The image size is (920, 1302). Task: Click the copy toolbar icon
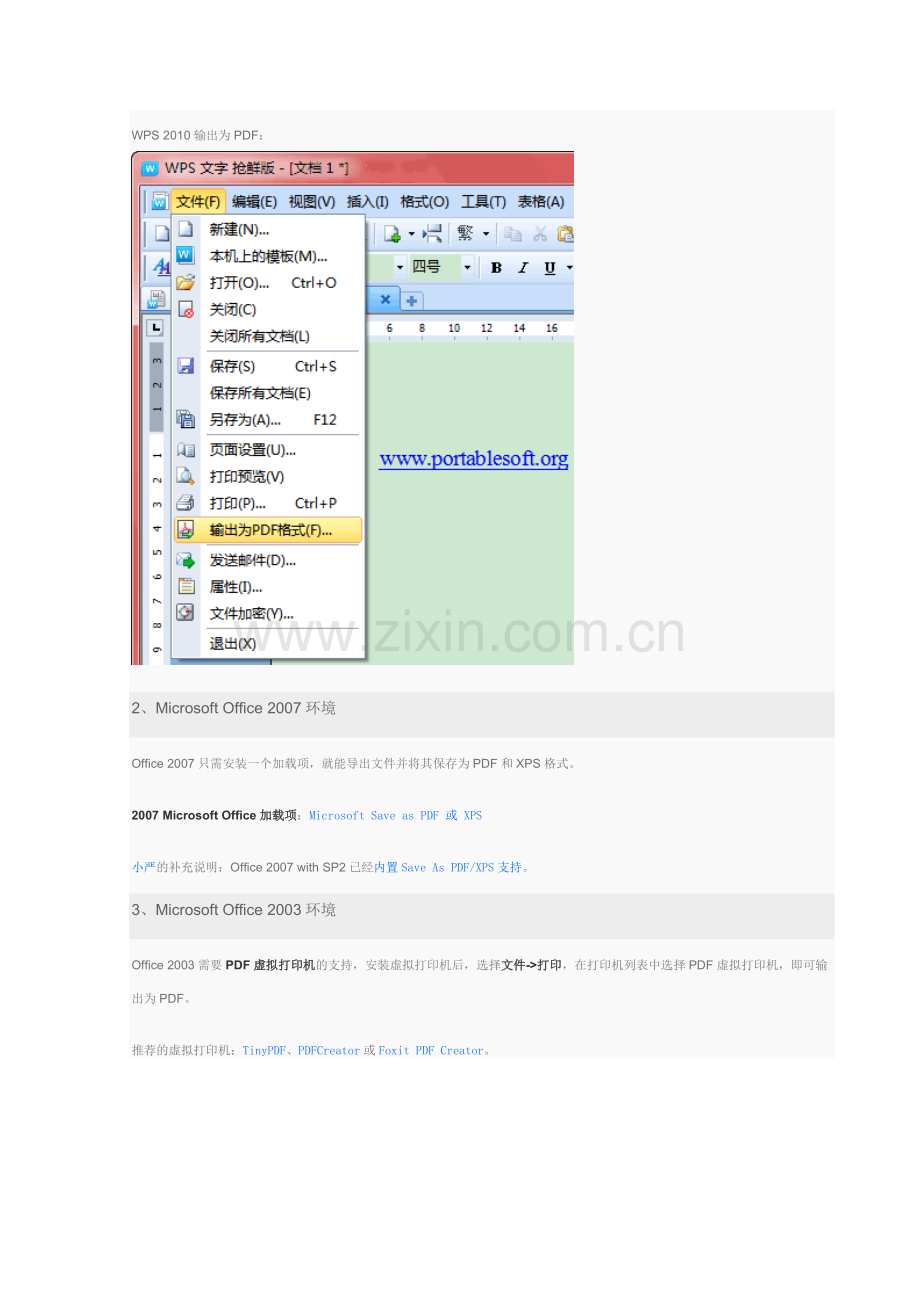(513, 234)
